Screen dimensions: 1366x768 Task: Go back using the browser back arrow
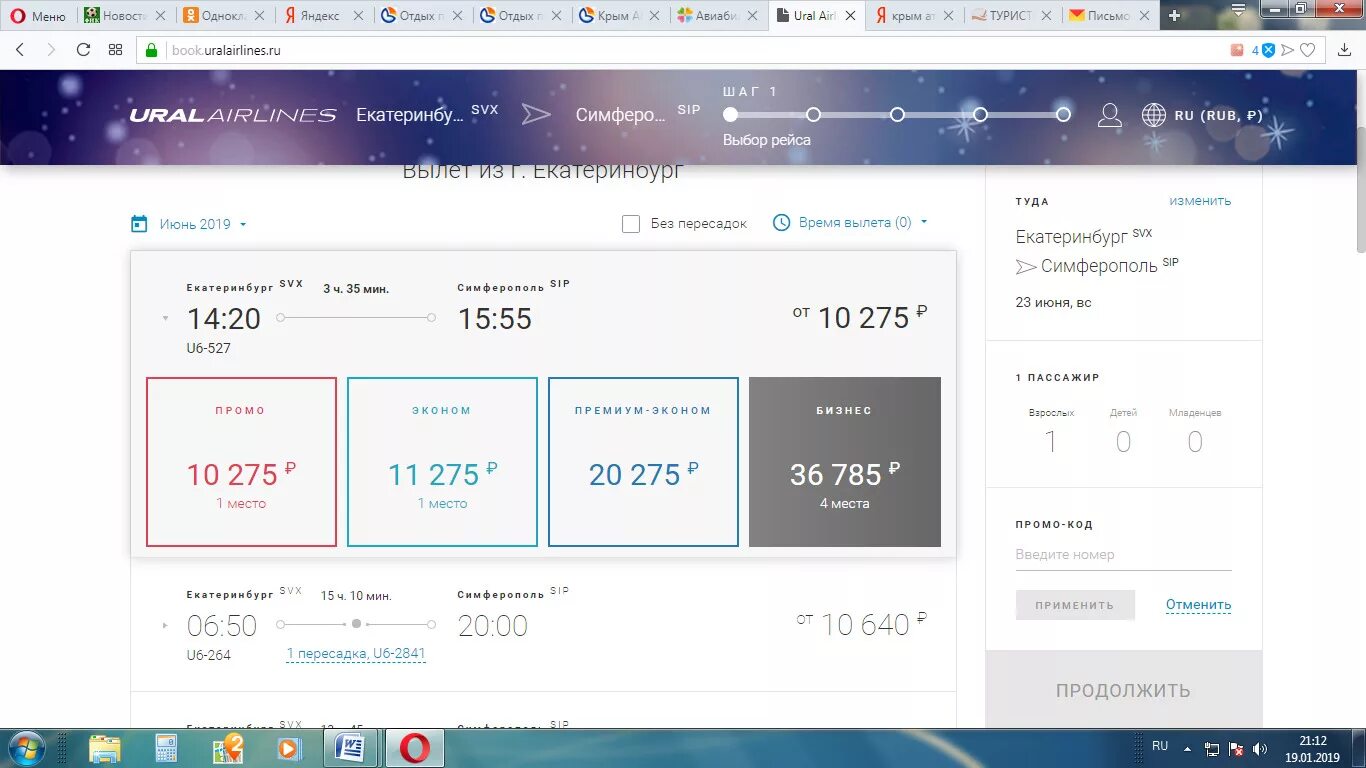pyautogui.click(x=20, y=50)
